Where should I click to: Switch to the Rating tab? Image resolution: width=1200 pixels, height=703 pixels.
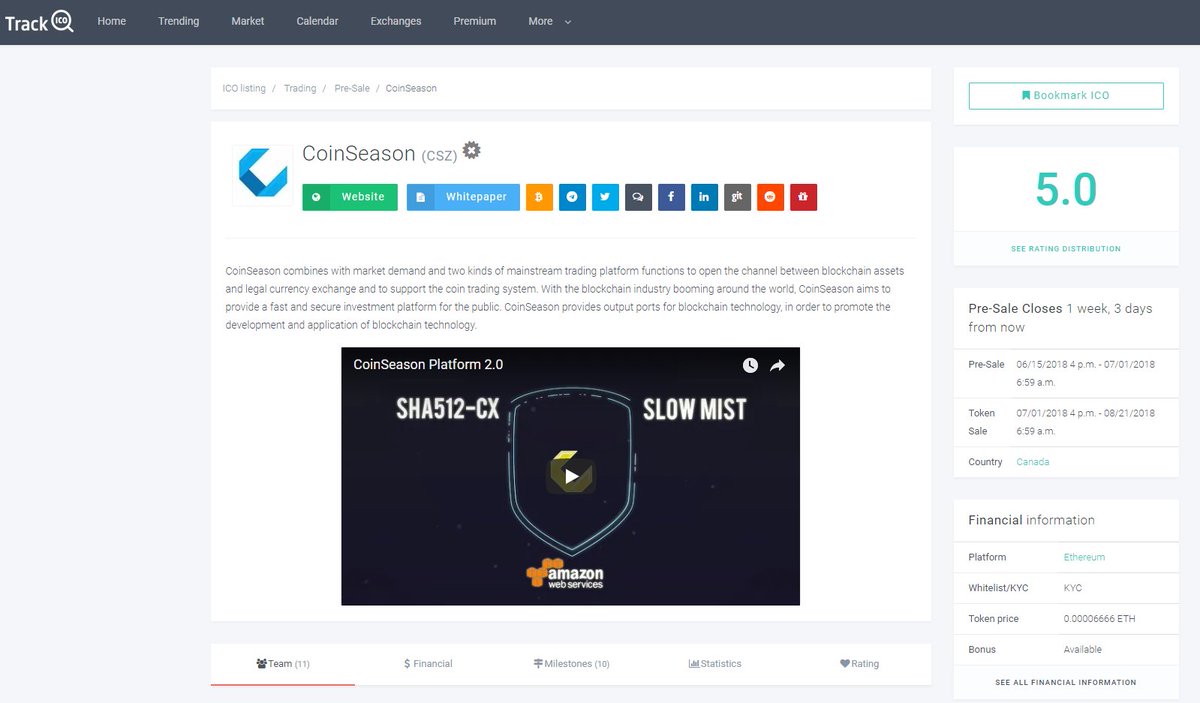click(x=860, y=663)
